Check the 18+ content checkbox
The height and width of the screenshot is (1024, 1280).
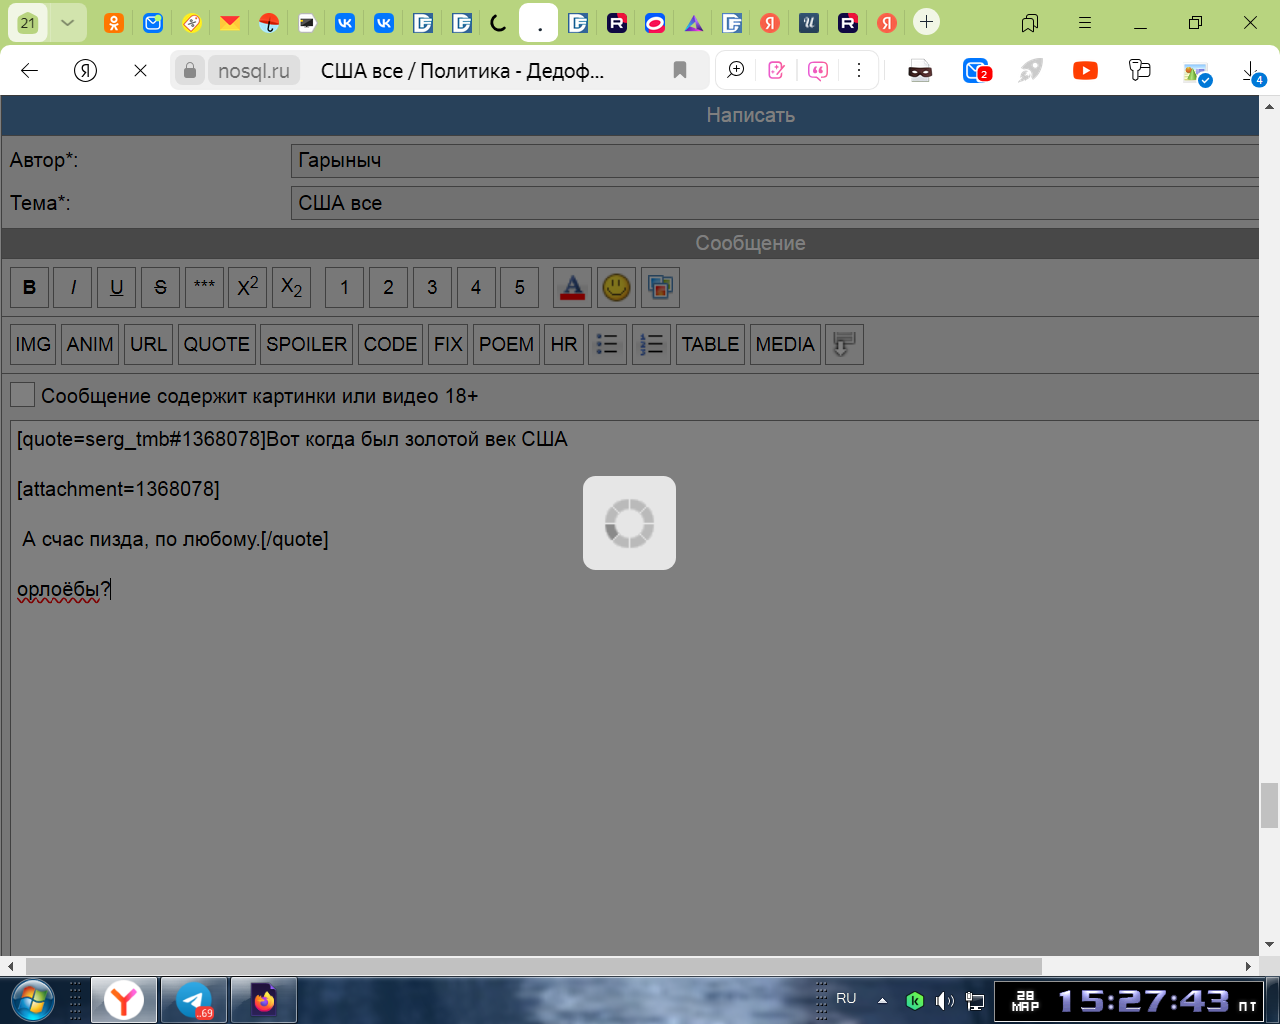click(x=22, y=395)
